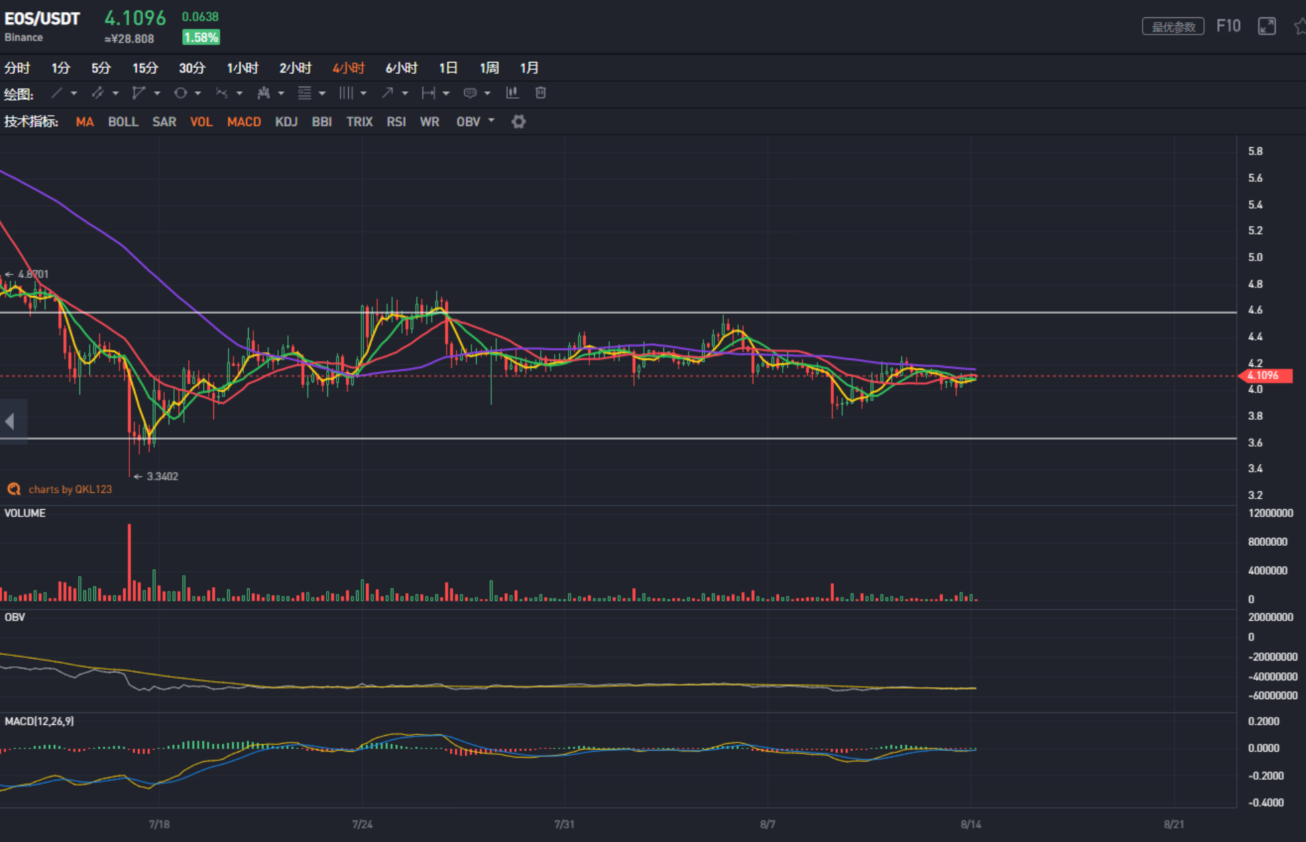This screenshot has height=842, width=1306.
Task: Click the fullscreen expand chart icon
Action: click(1267, 27)
